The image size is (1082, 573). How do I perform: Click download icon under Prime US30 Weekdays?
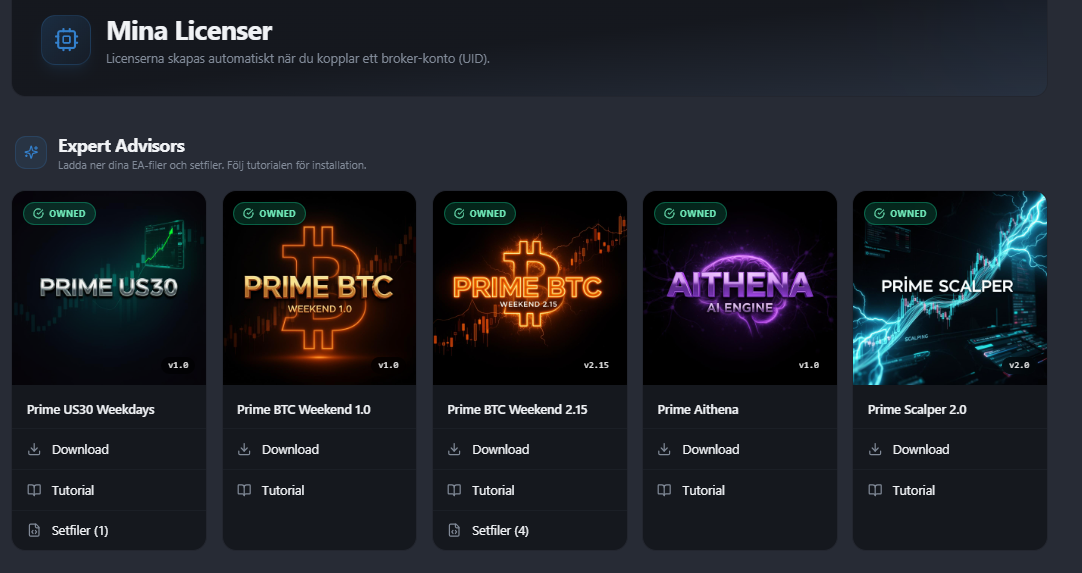point(34,449)
